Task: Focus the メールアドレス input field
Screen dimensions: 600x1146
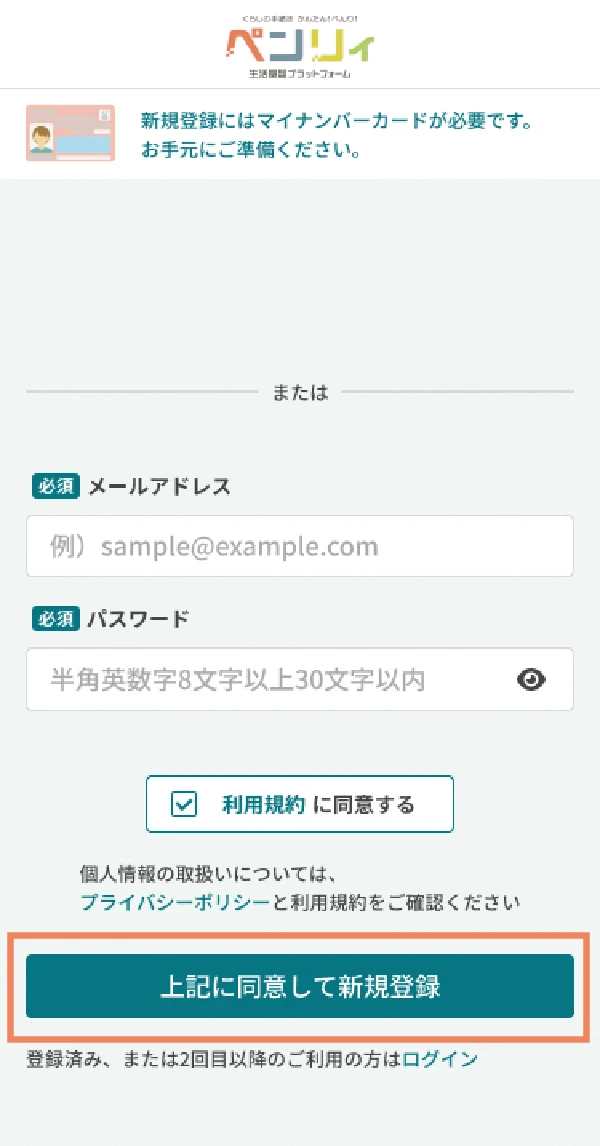Action: 300,546
